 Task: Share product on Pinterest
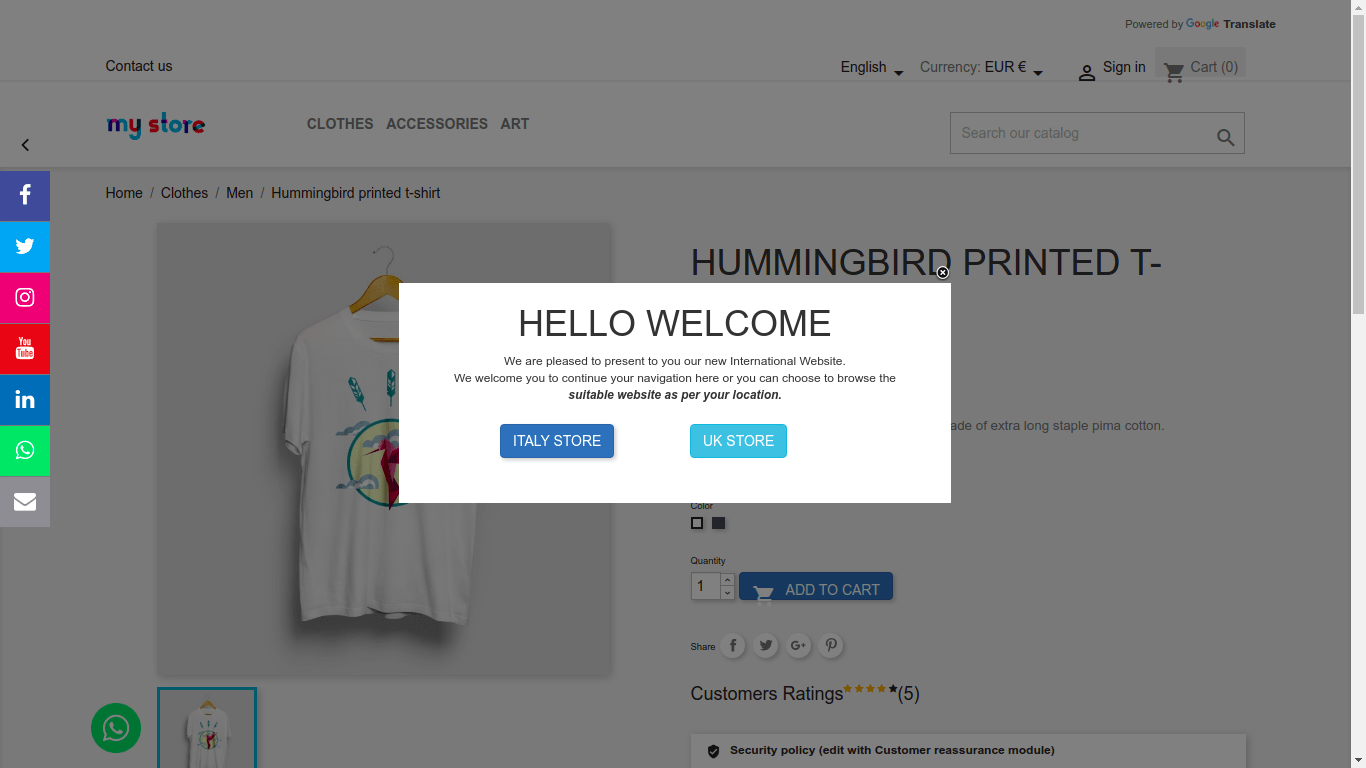tap(831, 646)
